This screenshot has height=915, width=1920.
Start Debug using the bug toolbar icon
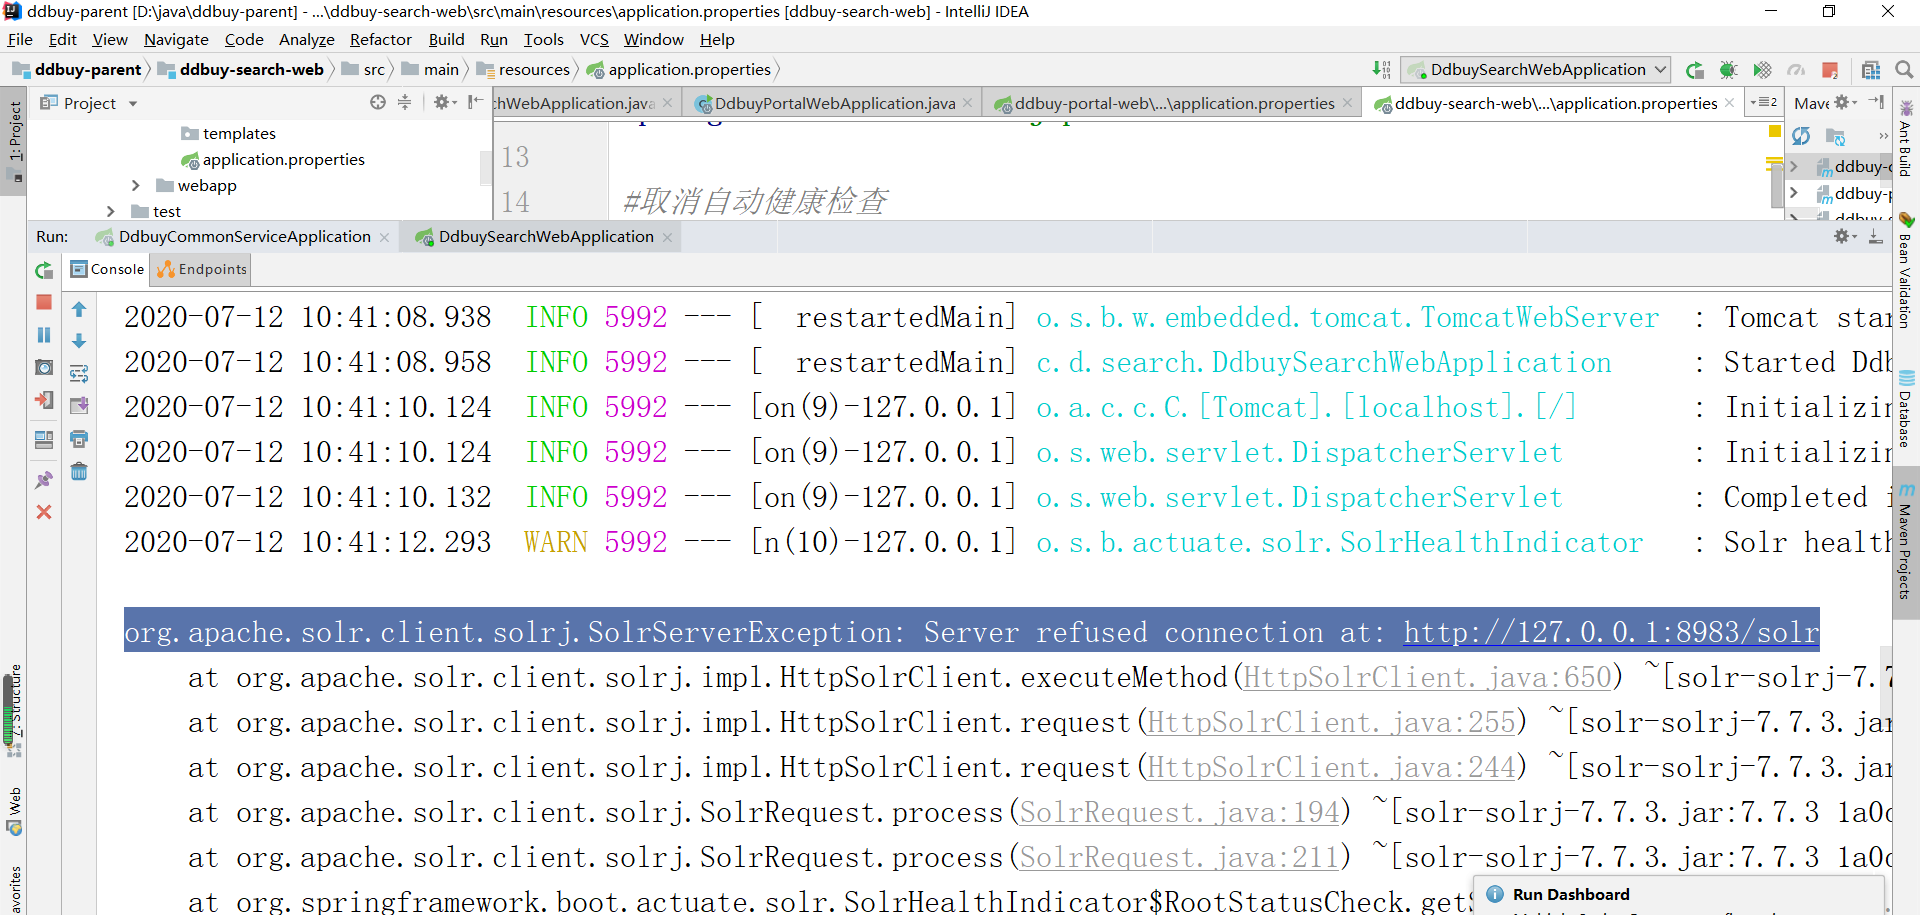[1730, 70]
